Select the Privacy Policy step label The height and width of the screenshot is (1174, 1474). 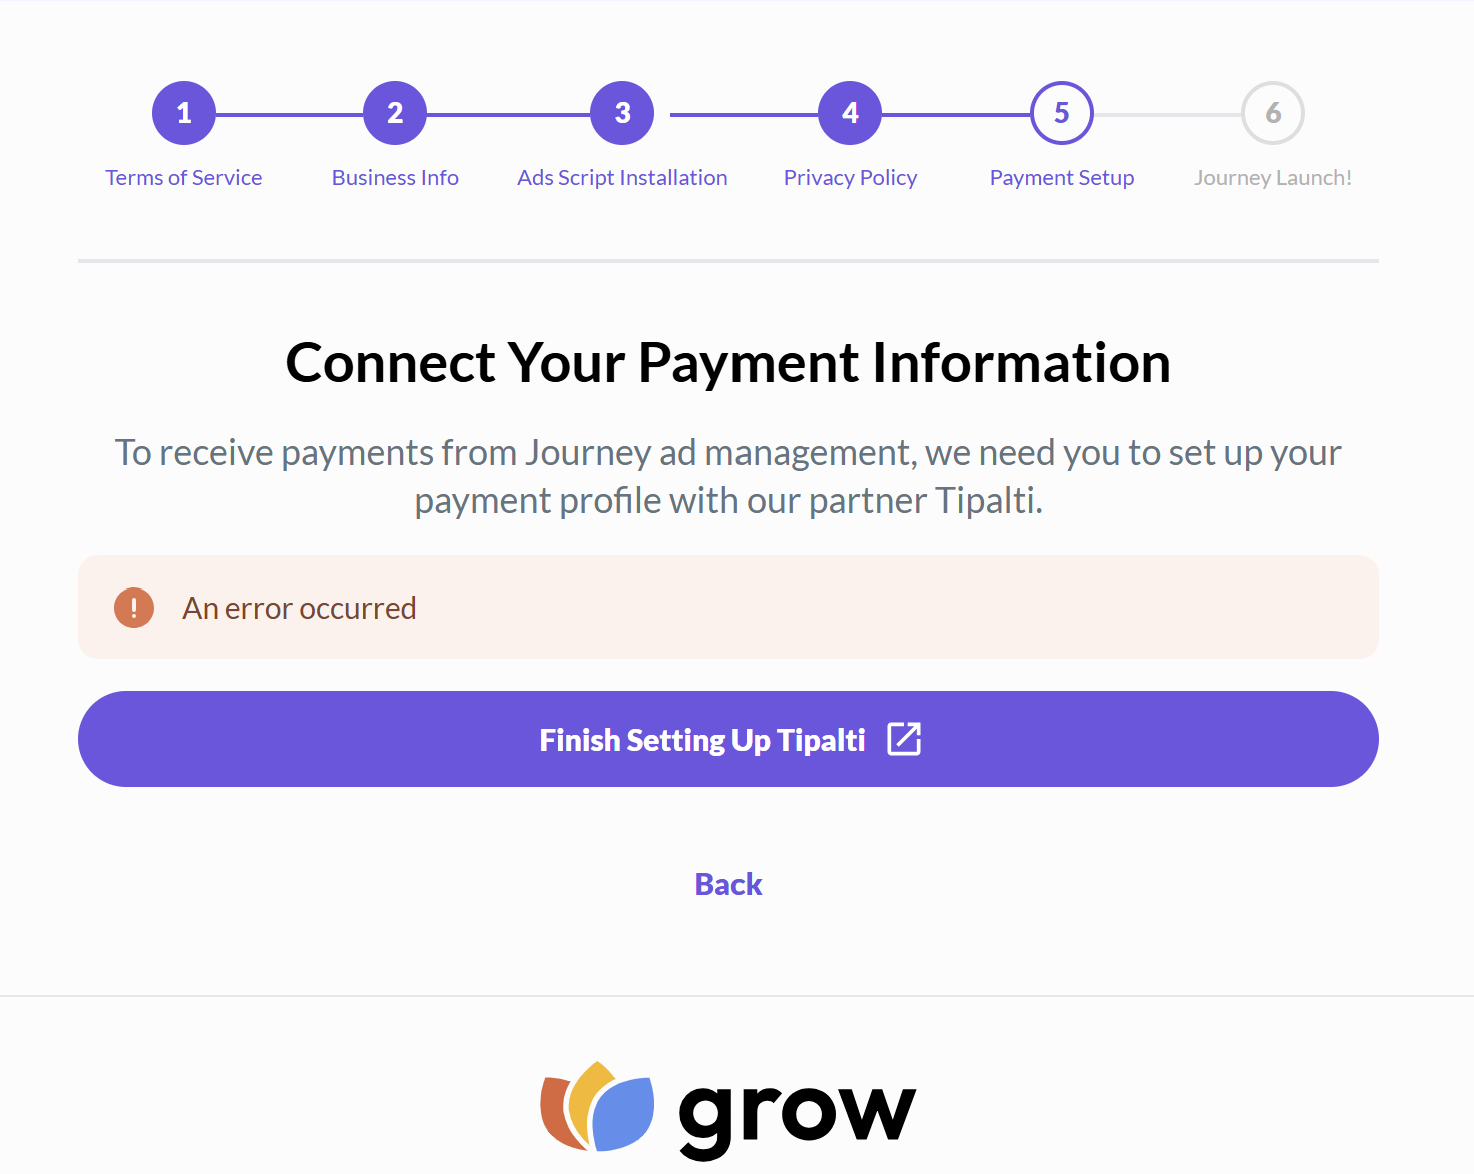850,178
